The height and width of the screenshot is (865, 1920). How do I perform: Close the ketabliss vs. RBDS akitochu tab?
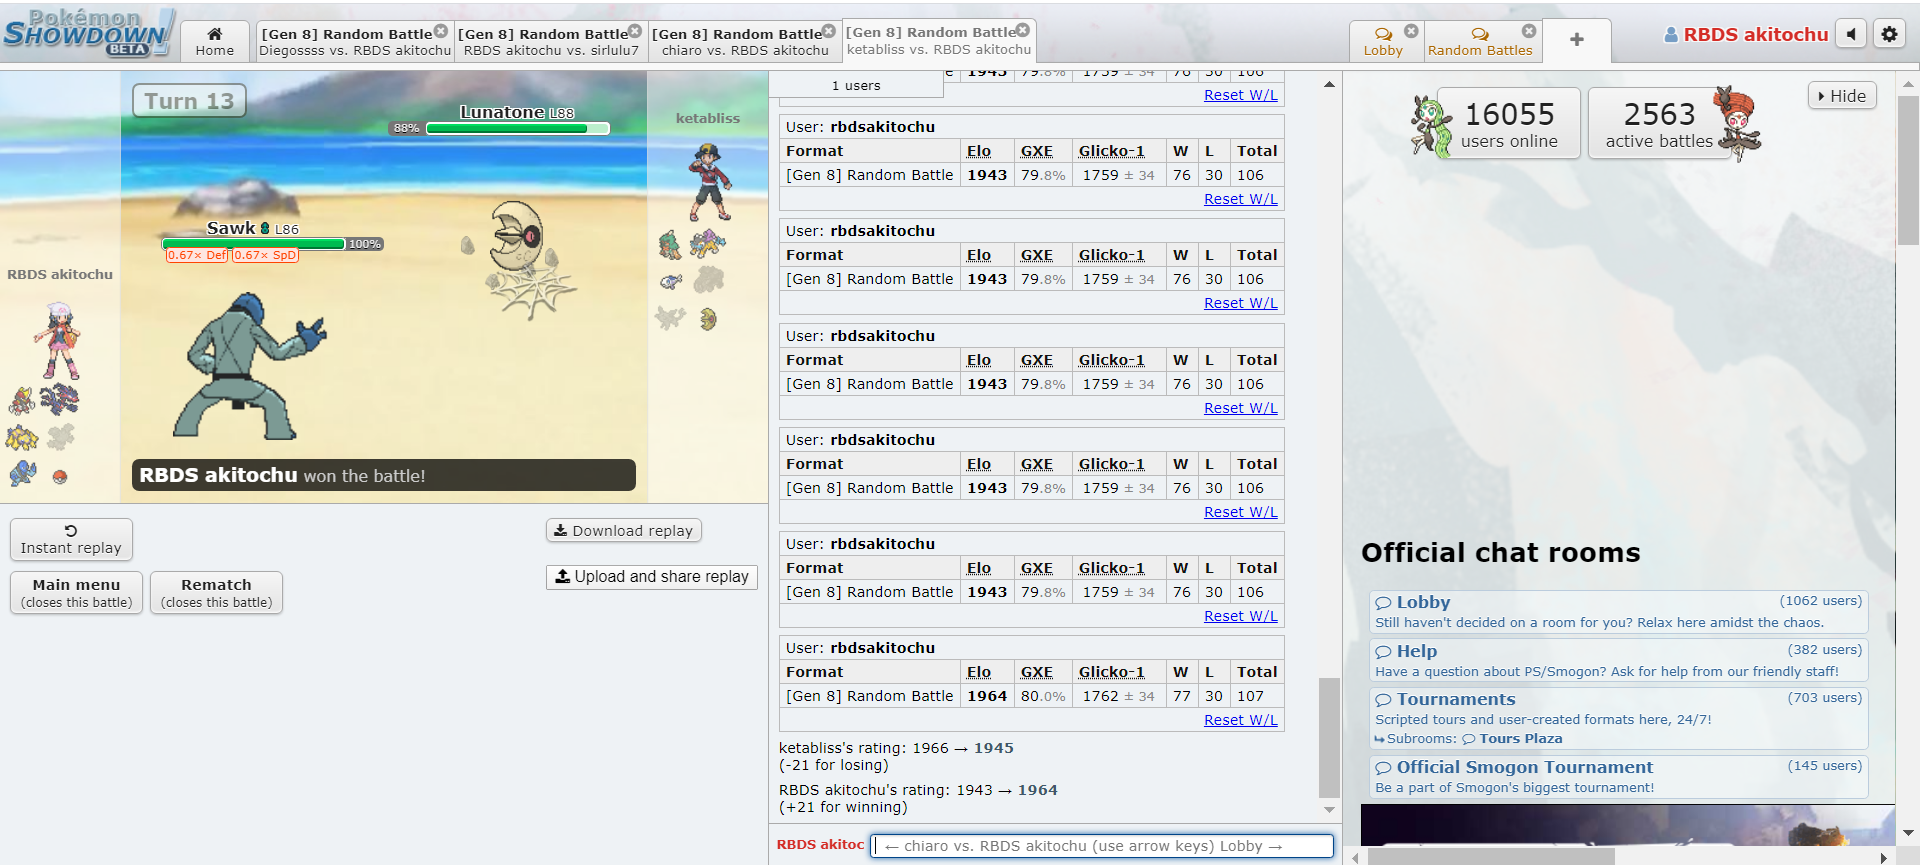[x=1023, y=30]
